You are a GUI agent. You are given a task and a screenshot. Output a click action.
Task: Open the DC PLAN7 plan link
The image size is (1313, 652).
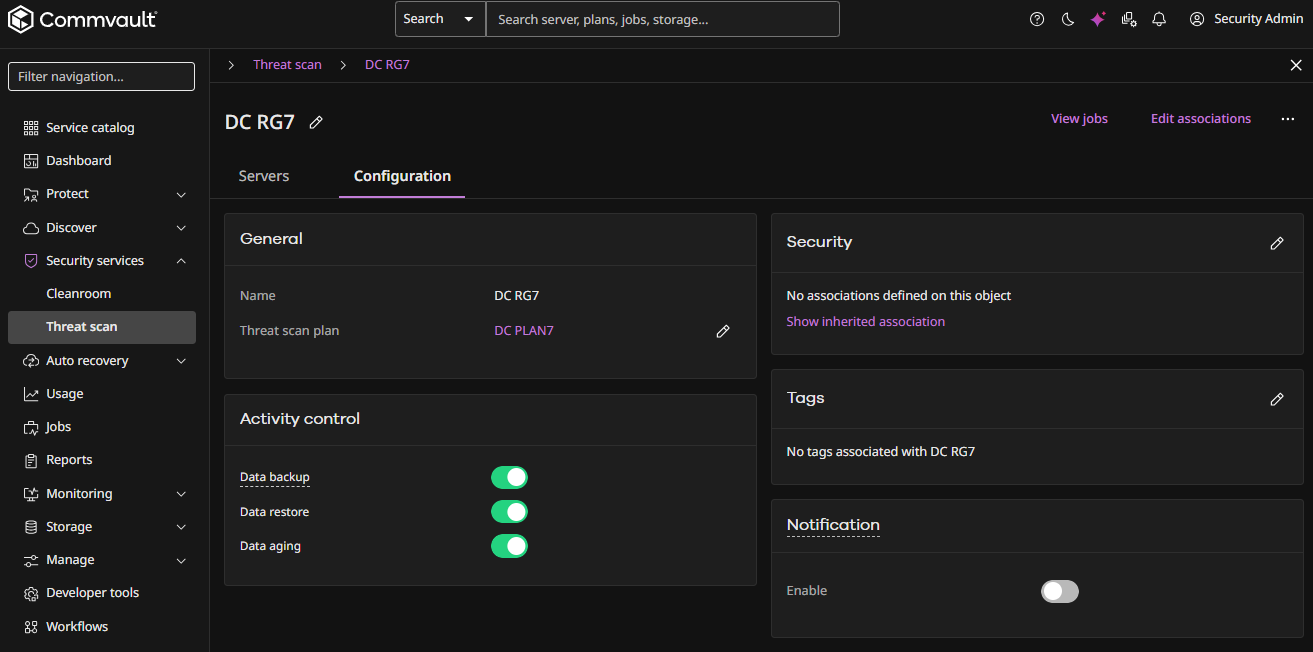coord(524,331)
